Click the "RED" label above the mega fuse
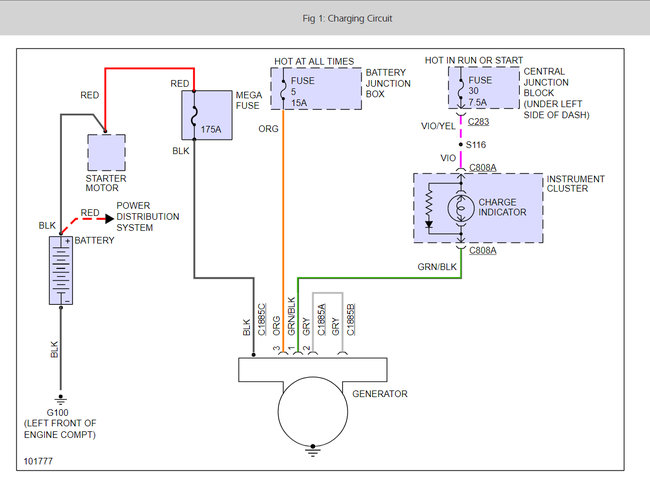 pos(179,84)
